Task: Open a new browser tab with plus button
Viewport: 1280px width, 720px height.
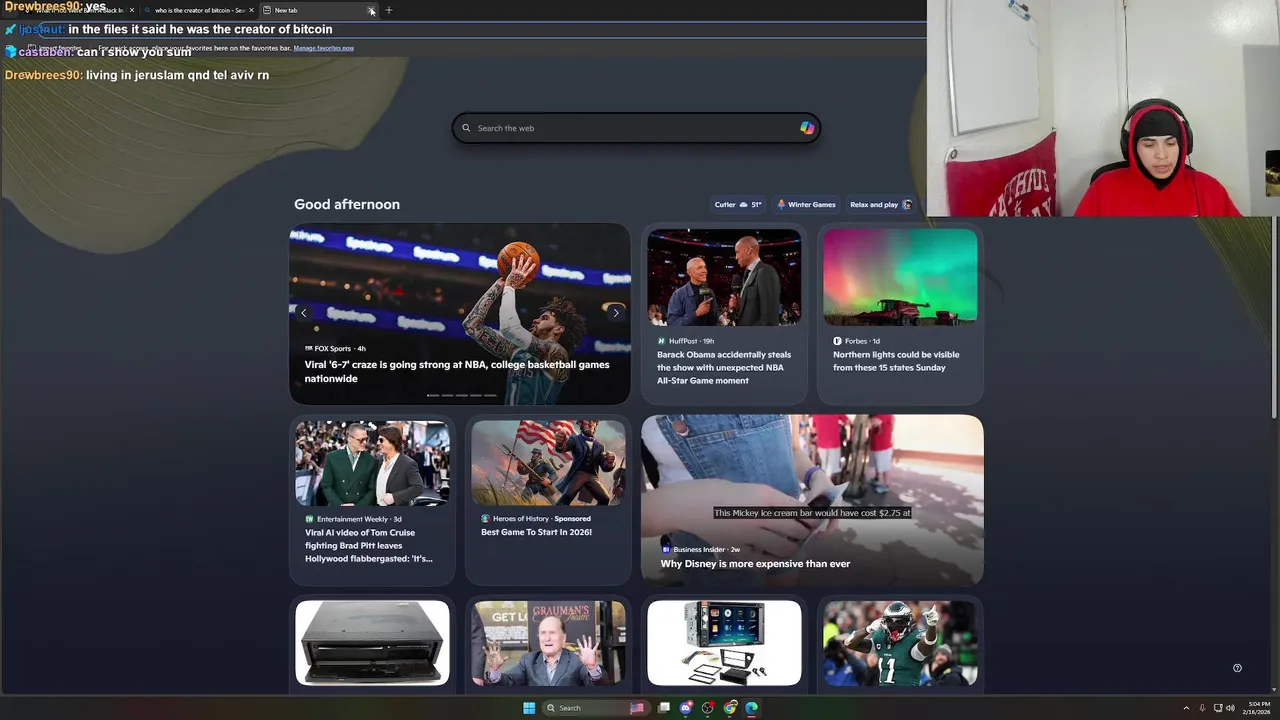Action: [389, 10]
